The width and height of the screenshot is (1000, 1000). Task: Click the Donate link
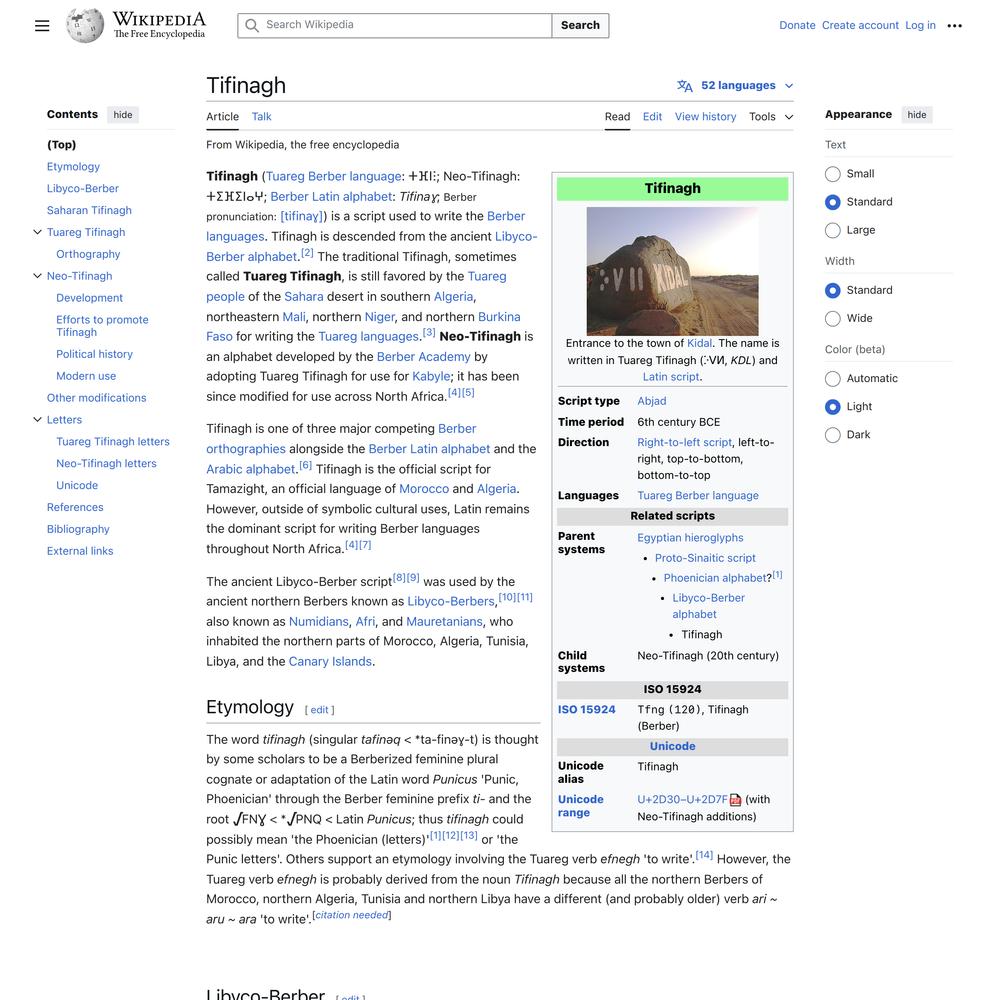click(797, 26)
